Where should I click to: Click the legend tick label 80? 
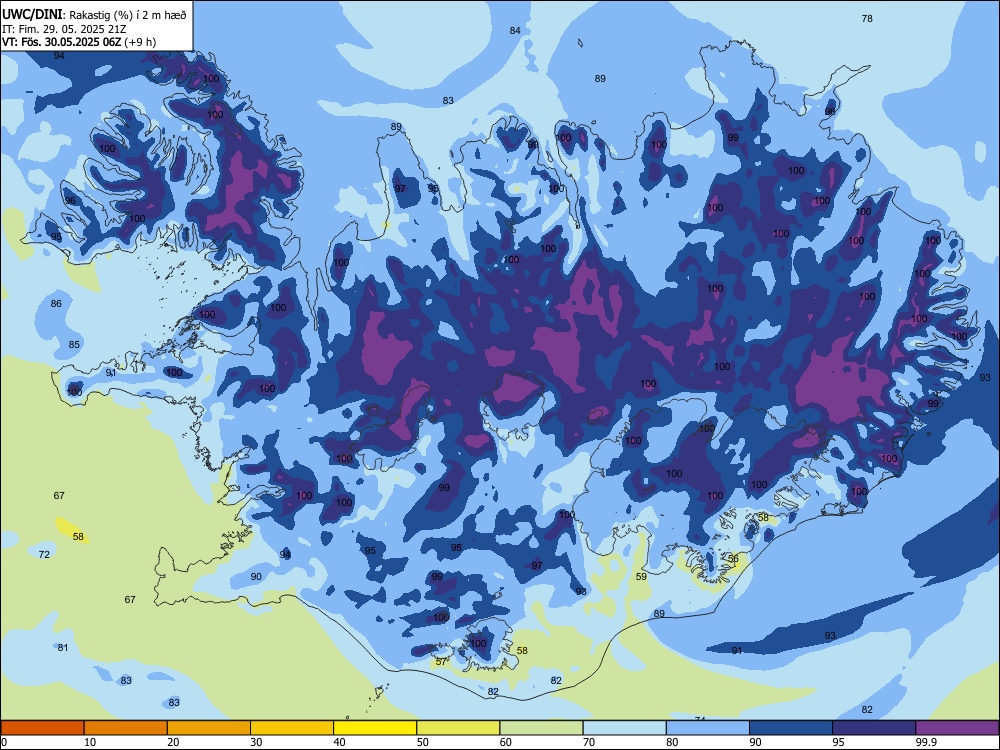click(672, 742)
